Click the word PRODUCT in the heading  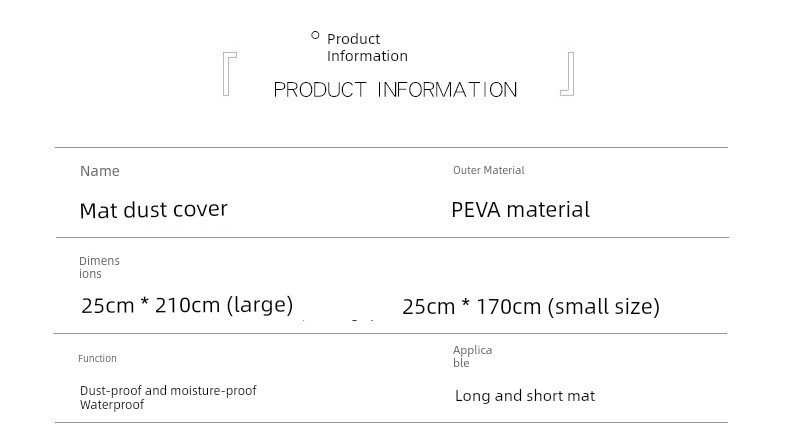point(320,90)
